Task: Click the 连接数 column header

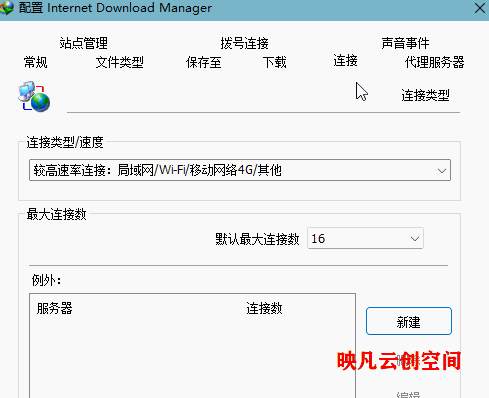Action: coord(264,308)
